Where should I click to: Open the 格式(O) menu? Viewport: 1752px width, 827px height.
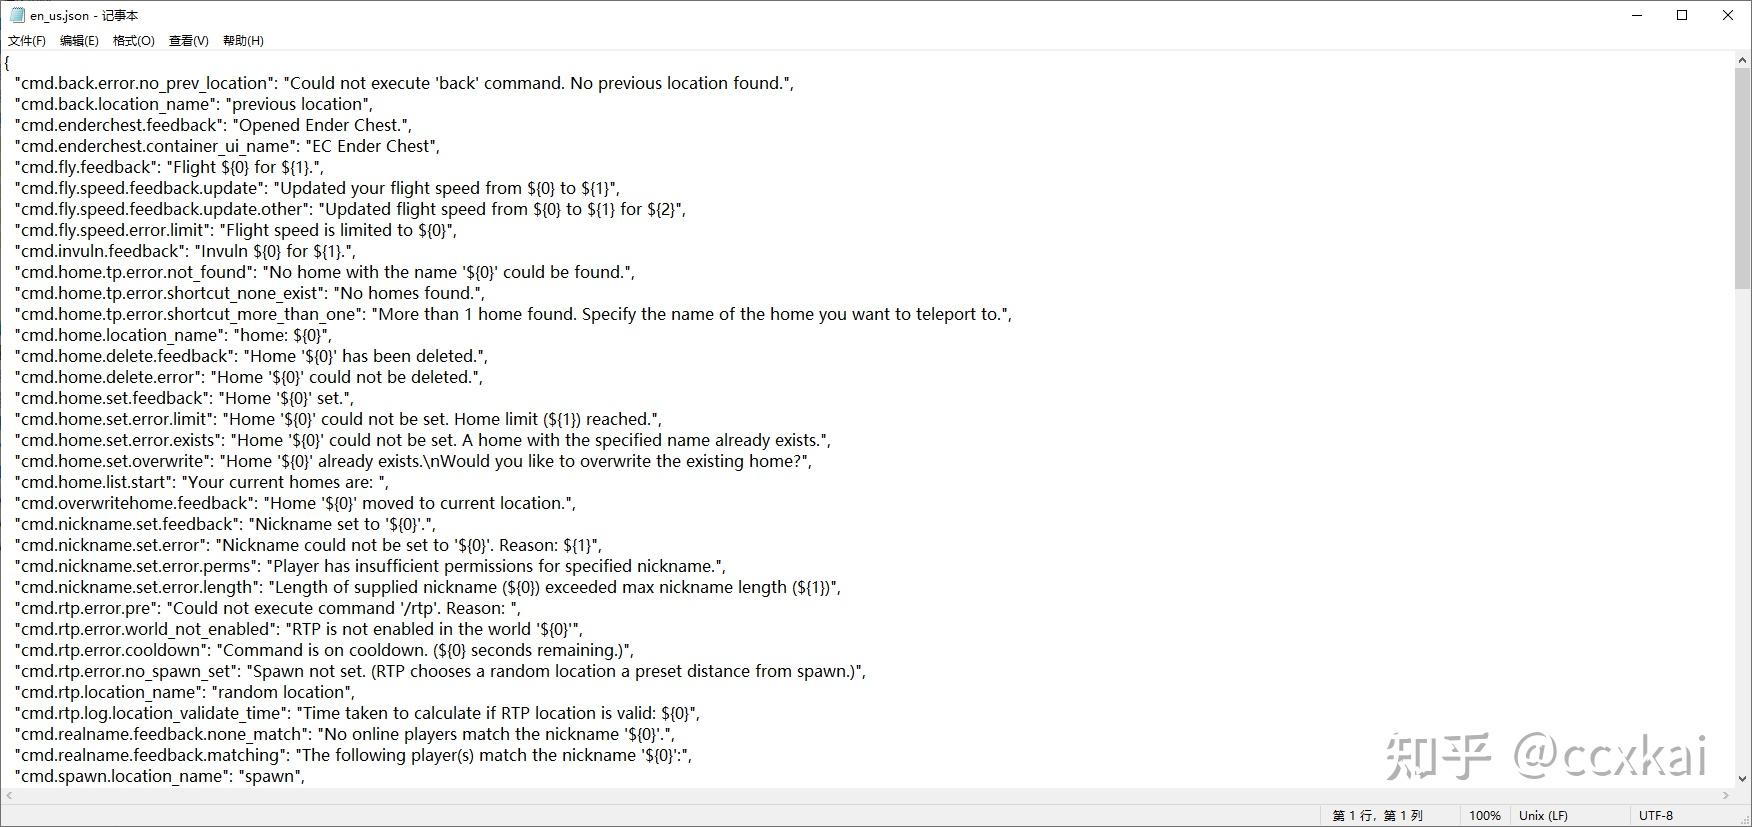pos(134,41)
